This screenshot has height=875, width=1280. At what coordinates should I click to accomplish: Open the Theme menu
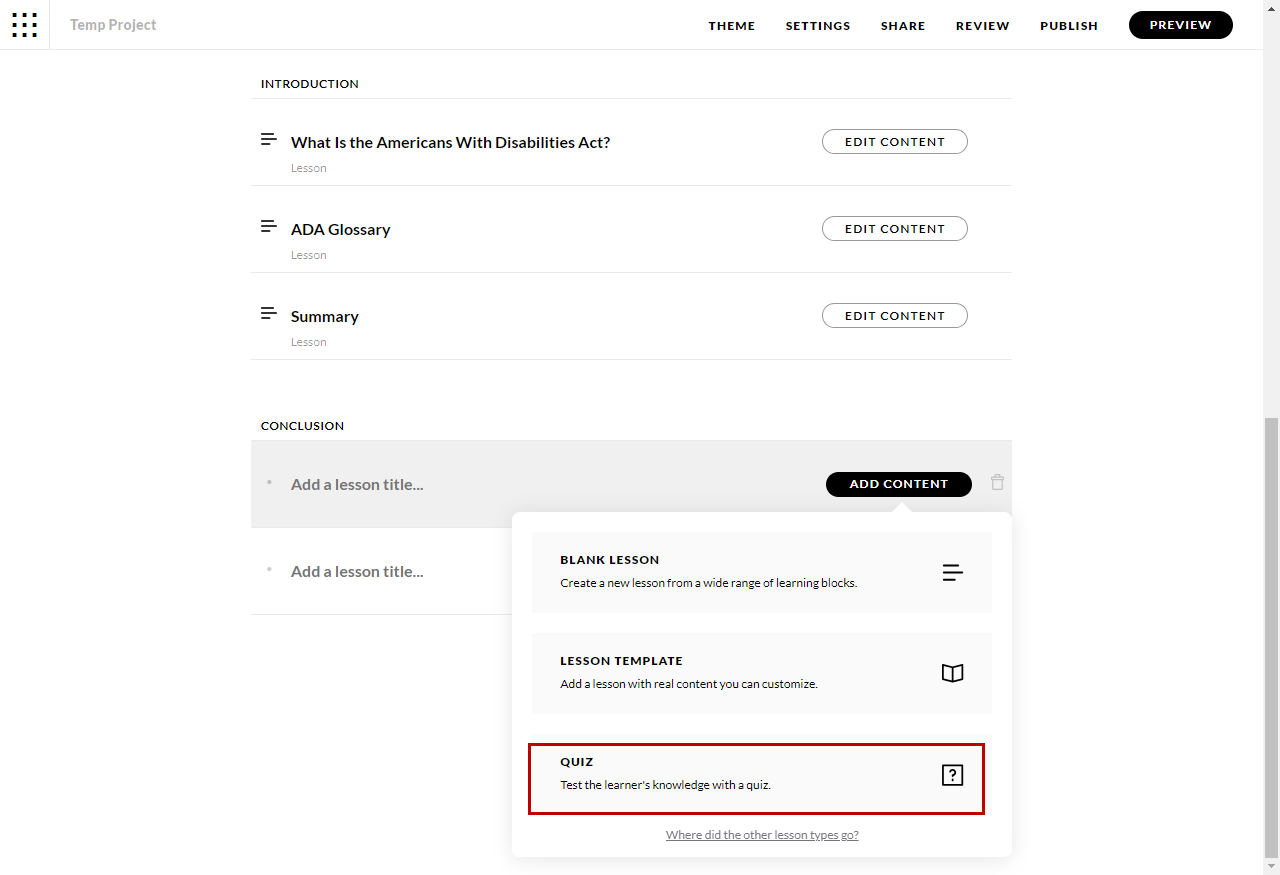click(731, 26)
